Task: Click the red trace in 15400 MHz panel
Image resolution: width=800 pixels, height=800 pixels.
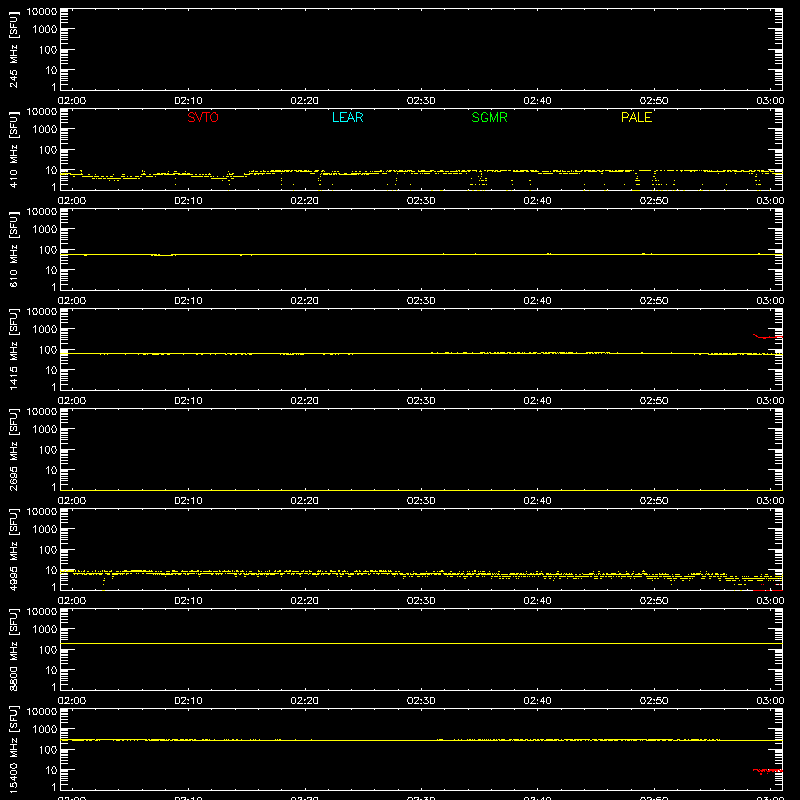Action: [768, 770]
